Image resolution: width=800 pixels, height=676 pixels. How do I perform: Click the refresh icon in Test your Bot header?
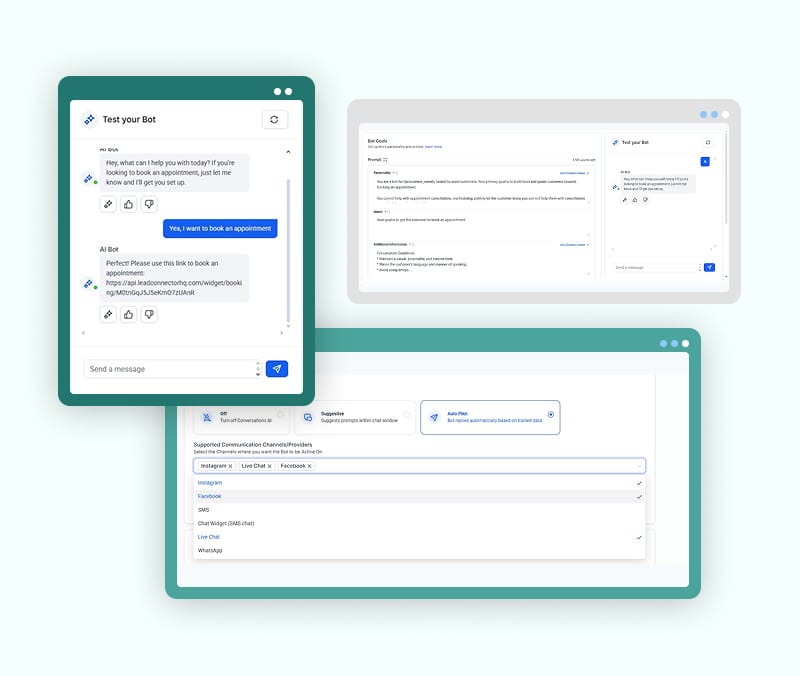coord(275,120)
